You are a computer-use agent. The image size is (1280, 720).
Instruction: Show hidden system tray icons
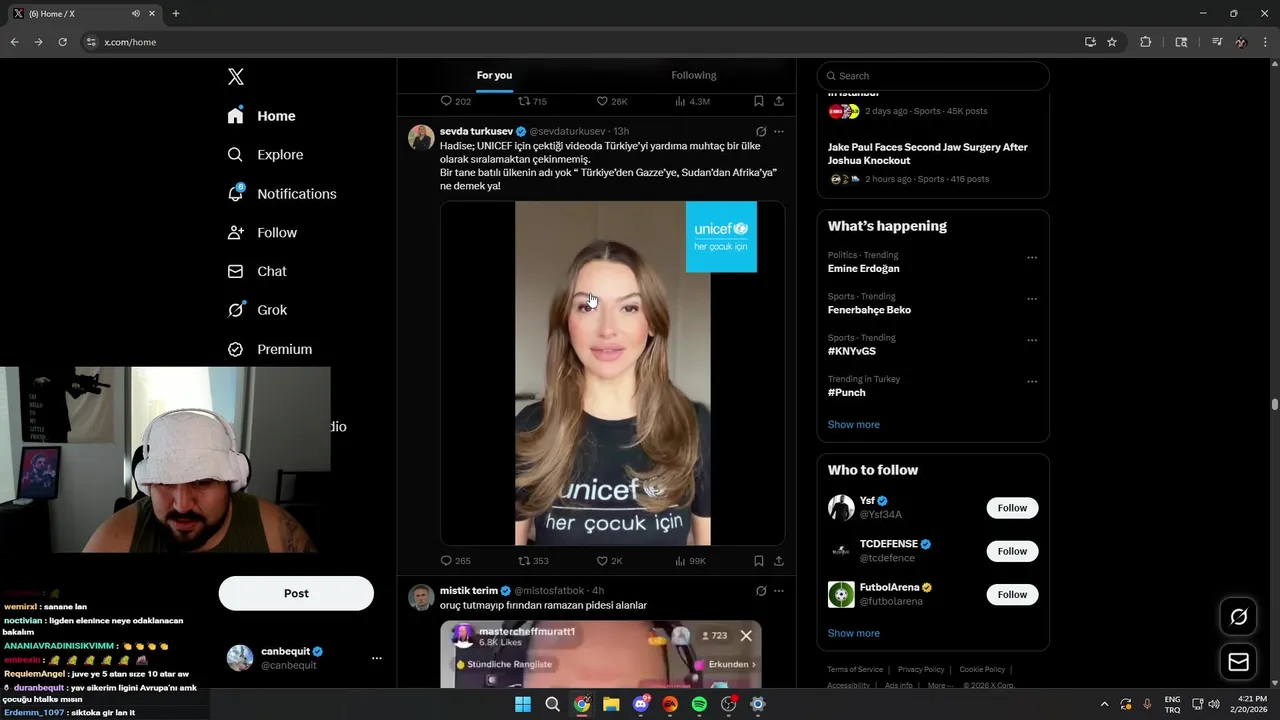1104,704
